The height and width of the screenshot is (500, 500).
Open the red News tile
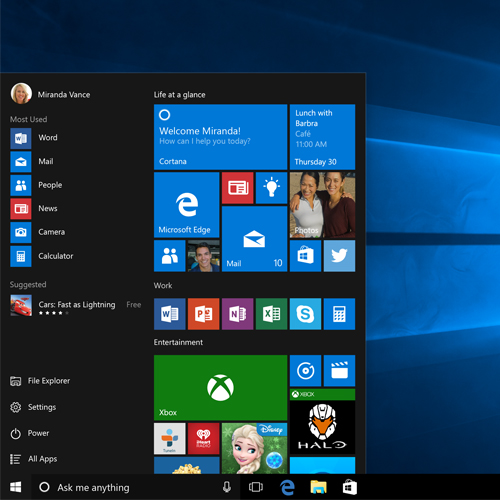coord(238,188)
